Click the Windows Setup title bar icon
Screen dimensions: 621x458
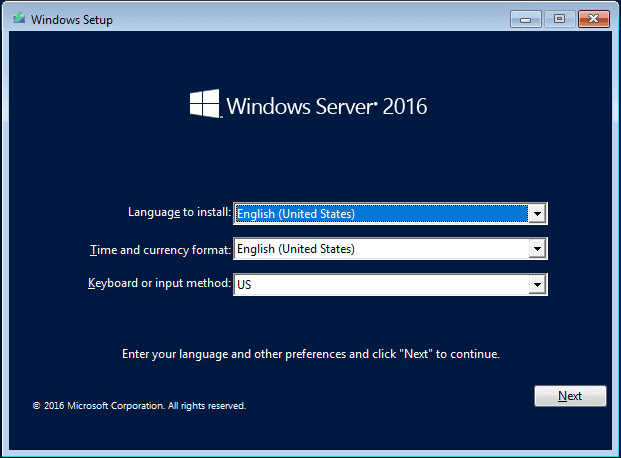(19, 19)
